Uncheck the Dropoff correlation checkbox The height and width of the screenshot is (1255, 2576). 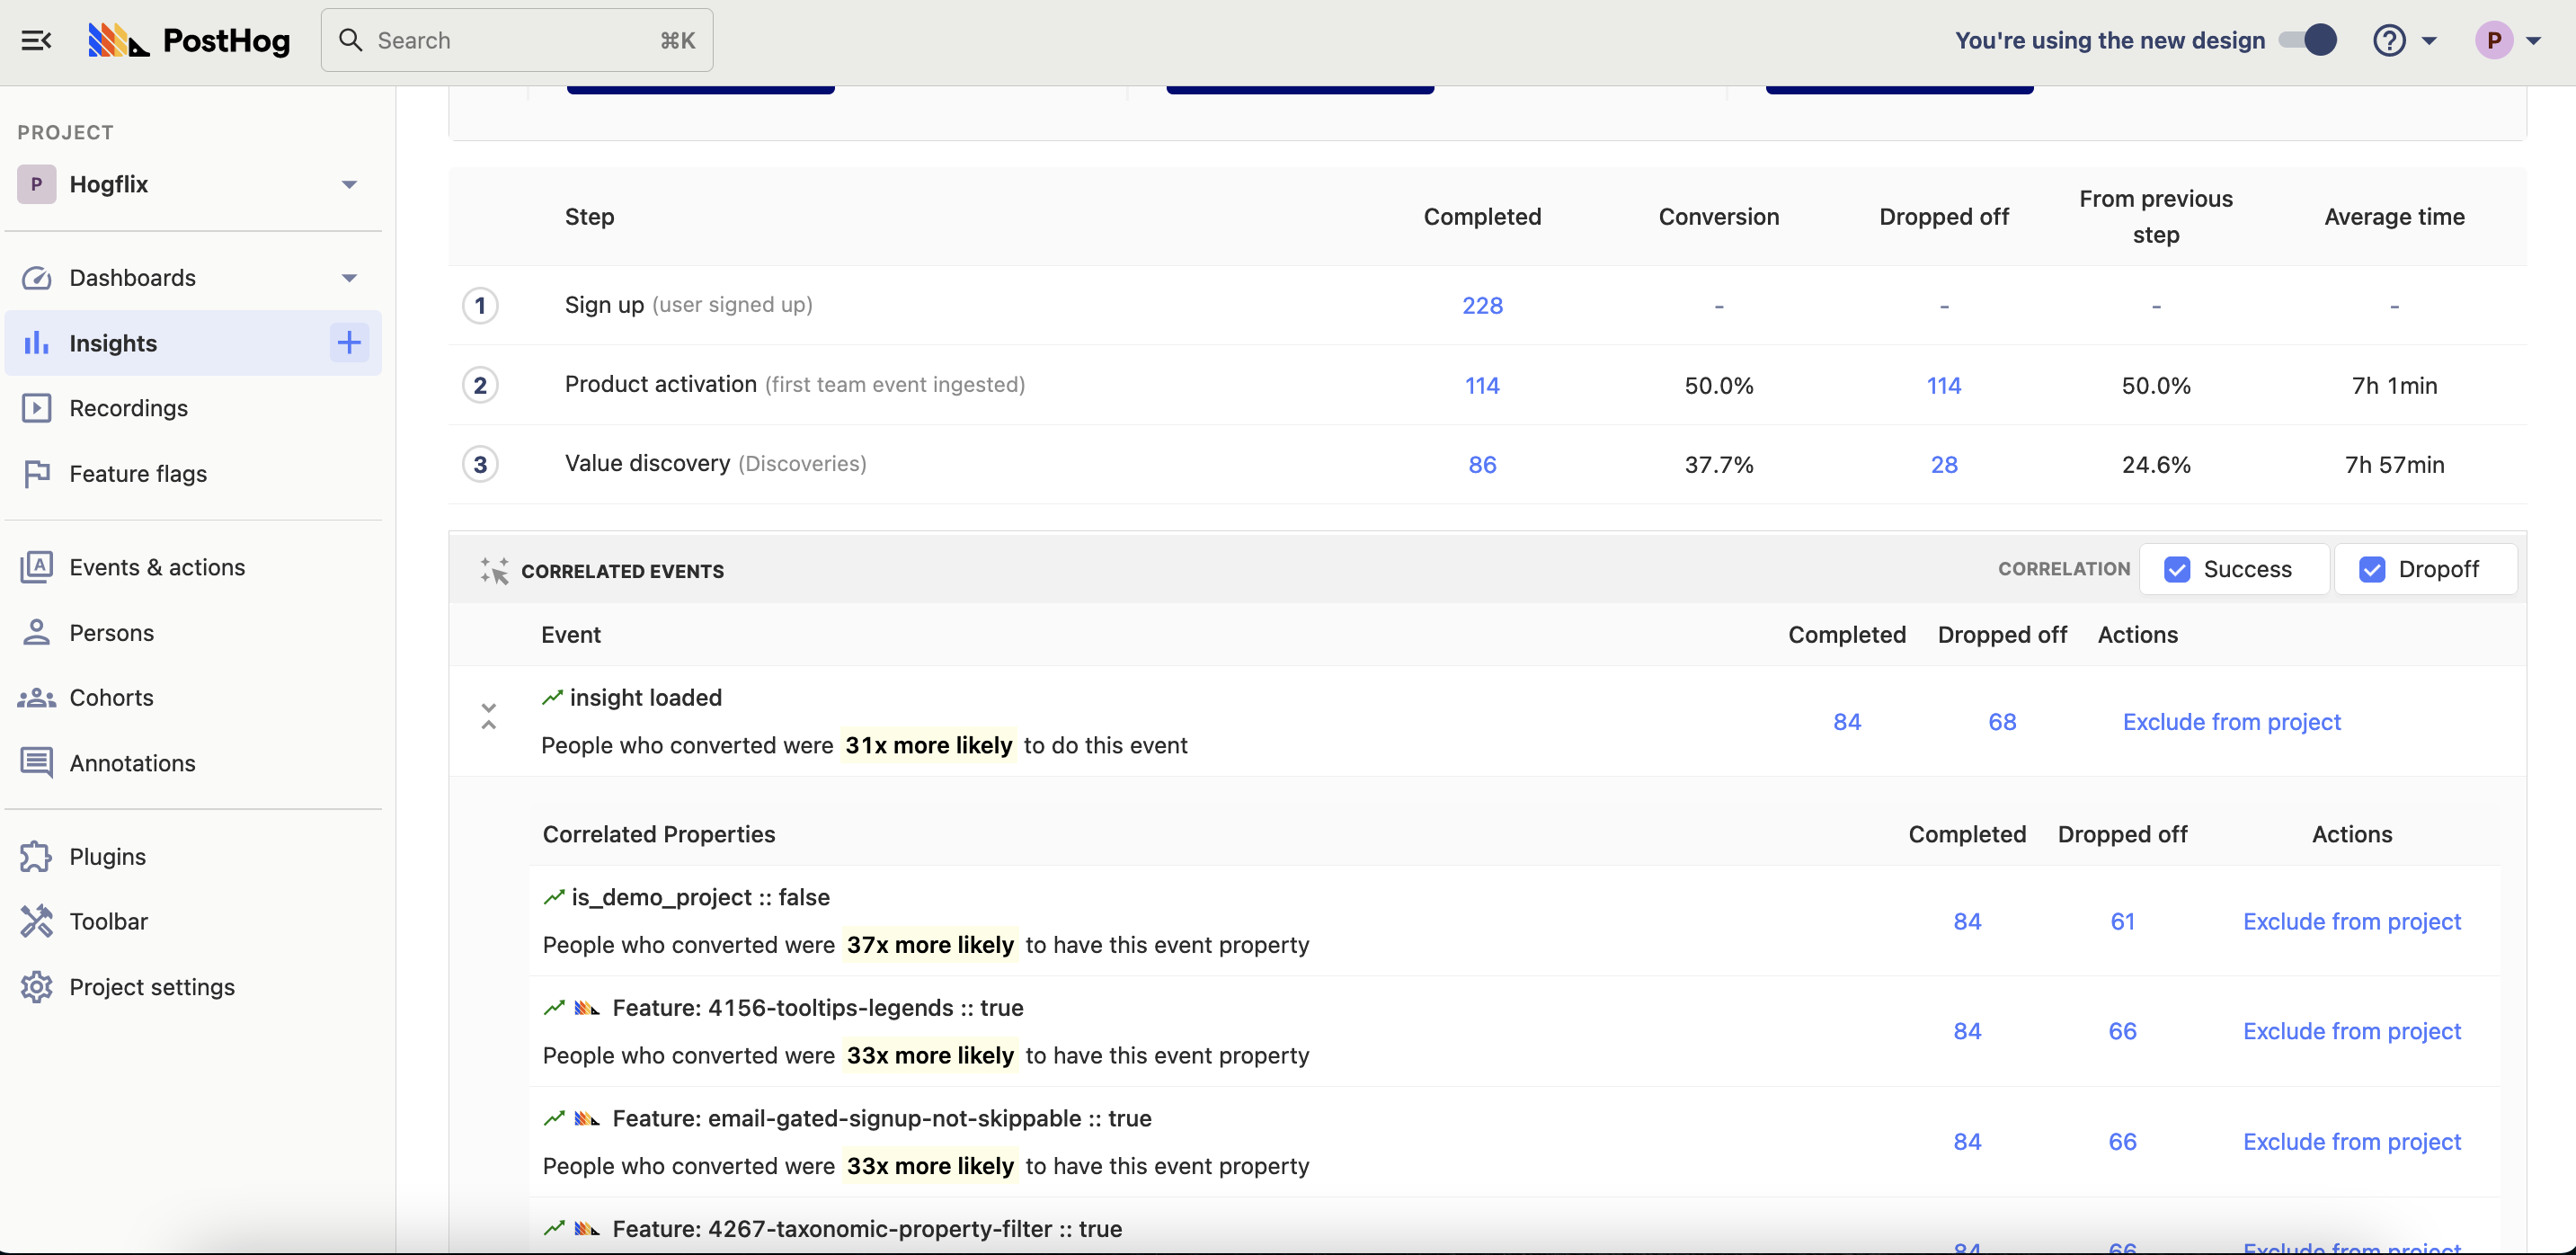pos(2371,569)
